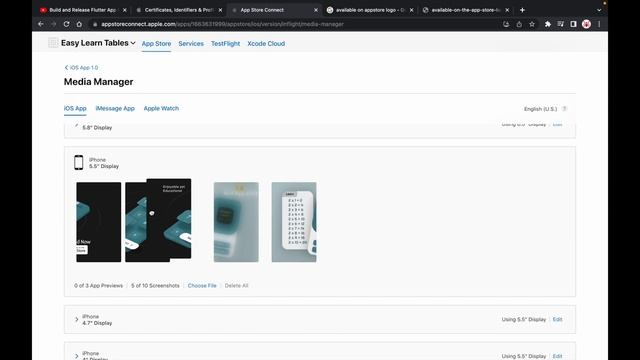Go back in browser history
The height and width of the screenshot is (360, 640).
[x=41, y=24]
